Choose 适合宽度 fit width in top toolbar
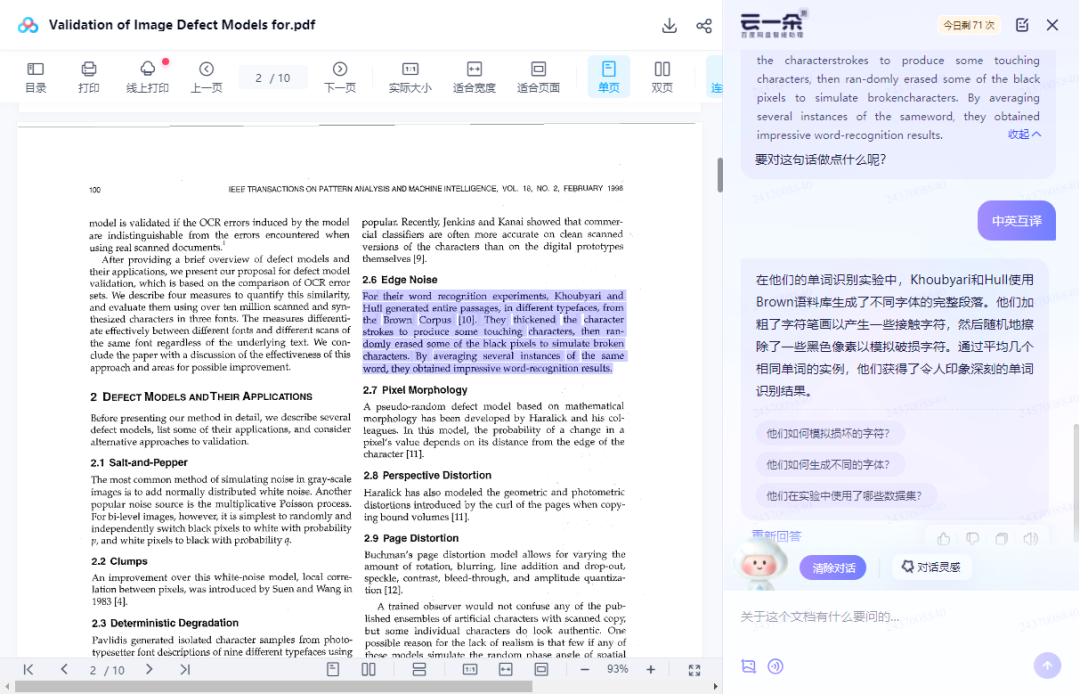This screenshot has width=1080, height=694. [x=475, y=76]
